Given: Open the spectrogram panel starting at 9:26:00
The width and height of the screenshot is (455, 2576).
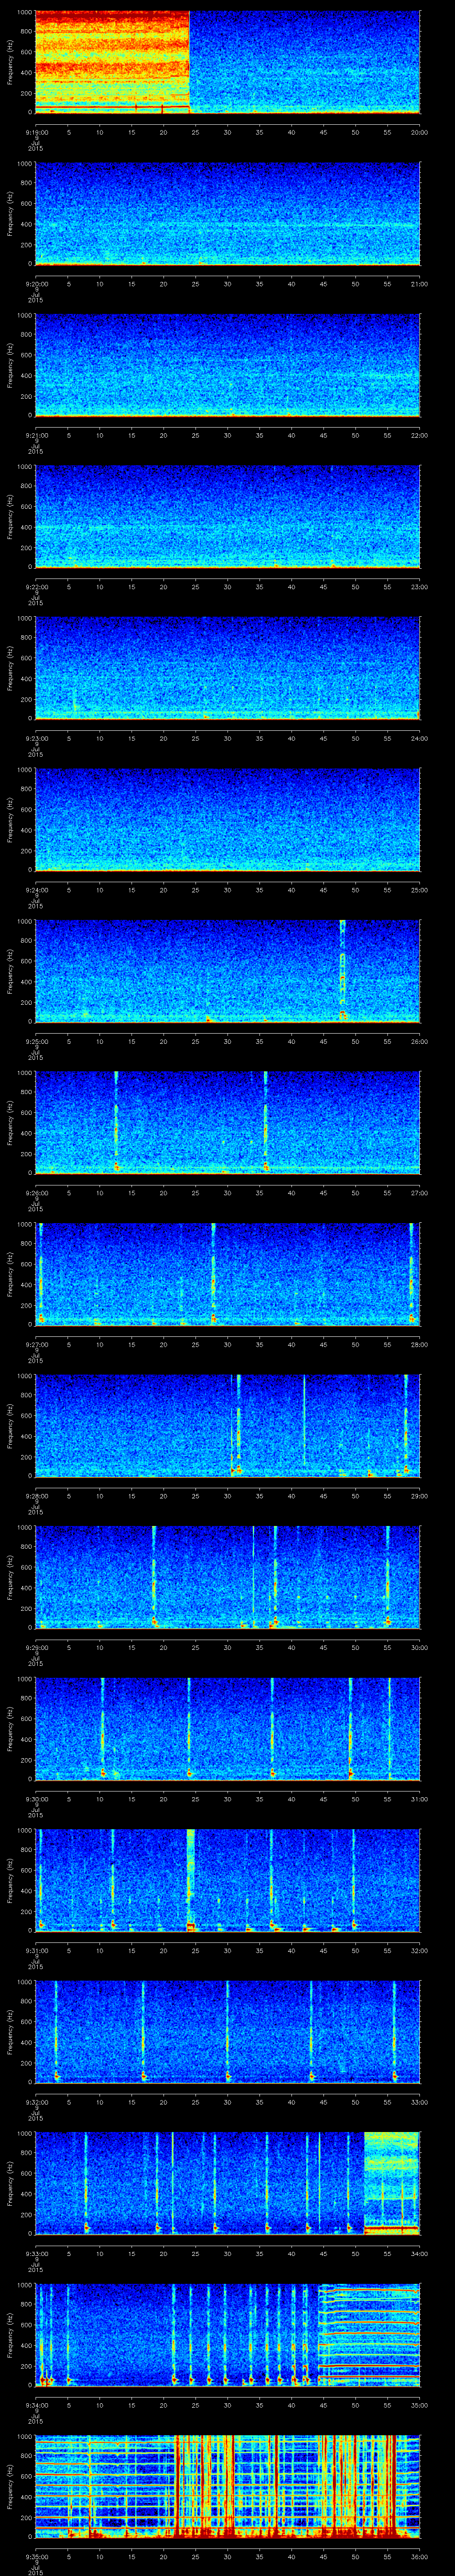Looking at the screenshot, I should click(x=227, y=1122).
